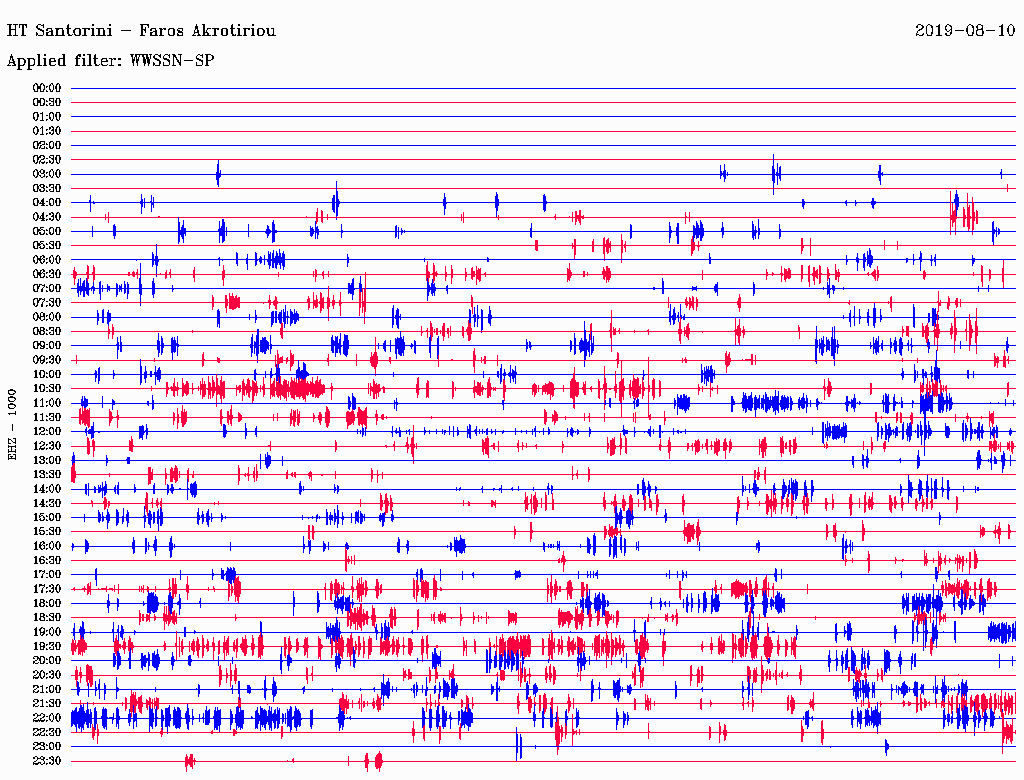Select the 12:00 time label
Viewport: 1024px width, 780px height.
47,432
